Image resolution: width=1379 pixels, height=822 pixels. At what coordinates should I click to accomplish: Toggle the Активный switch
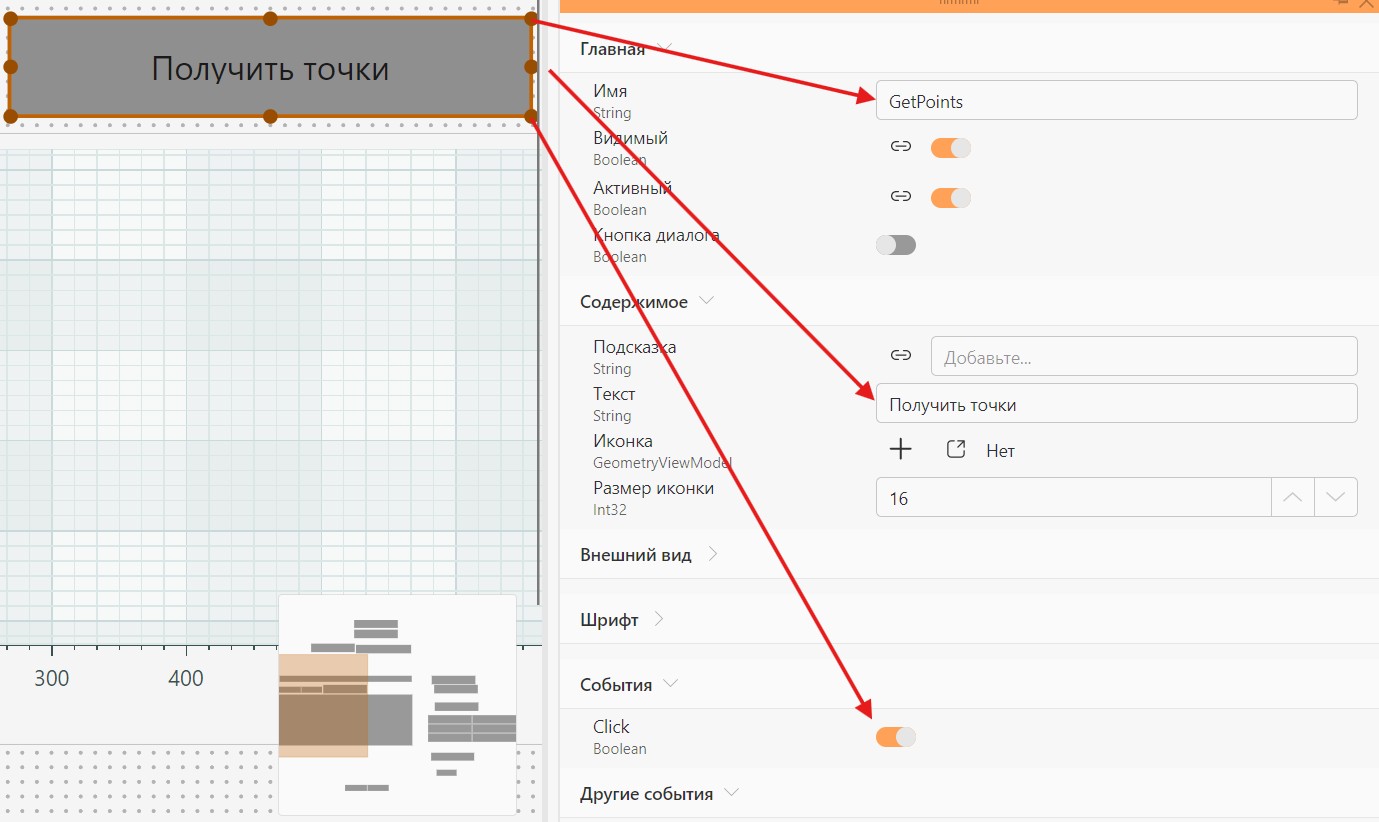click(951, 198)
